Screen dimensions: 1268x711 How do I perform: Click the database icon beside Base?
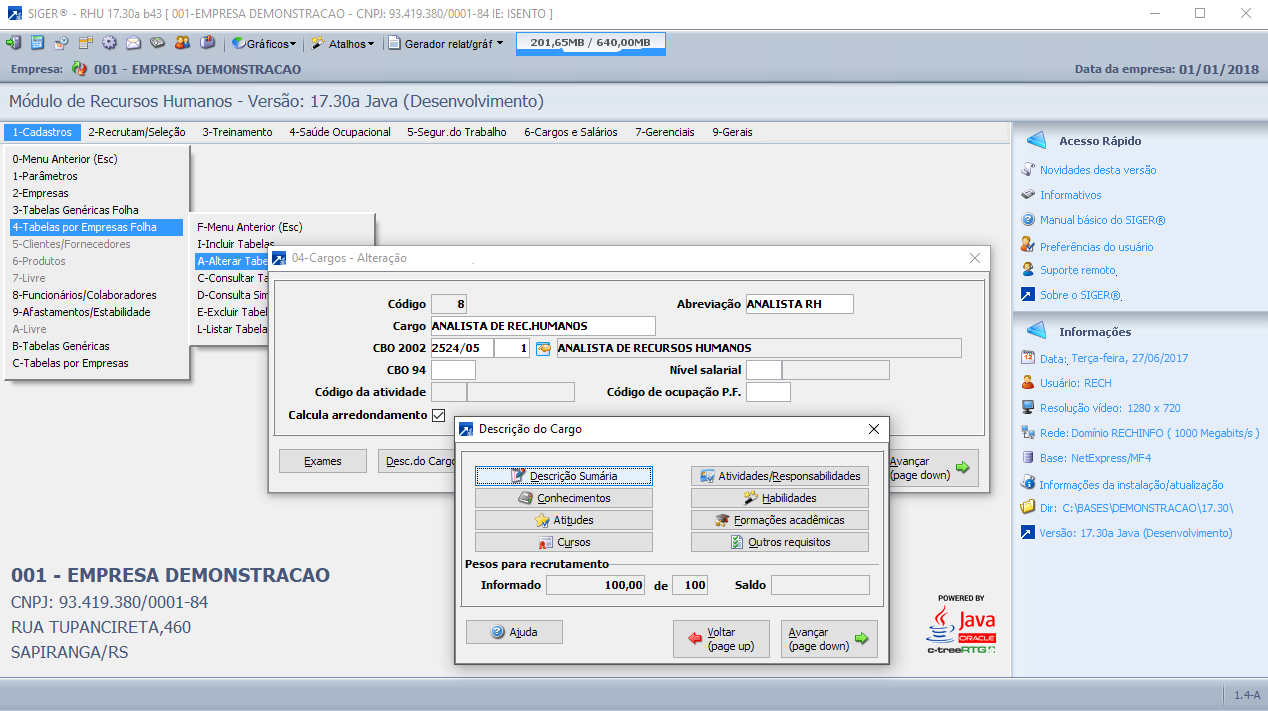[x=1027, y=458]
